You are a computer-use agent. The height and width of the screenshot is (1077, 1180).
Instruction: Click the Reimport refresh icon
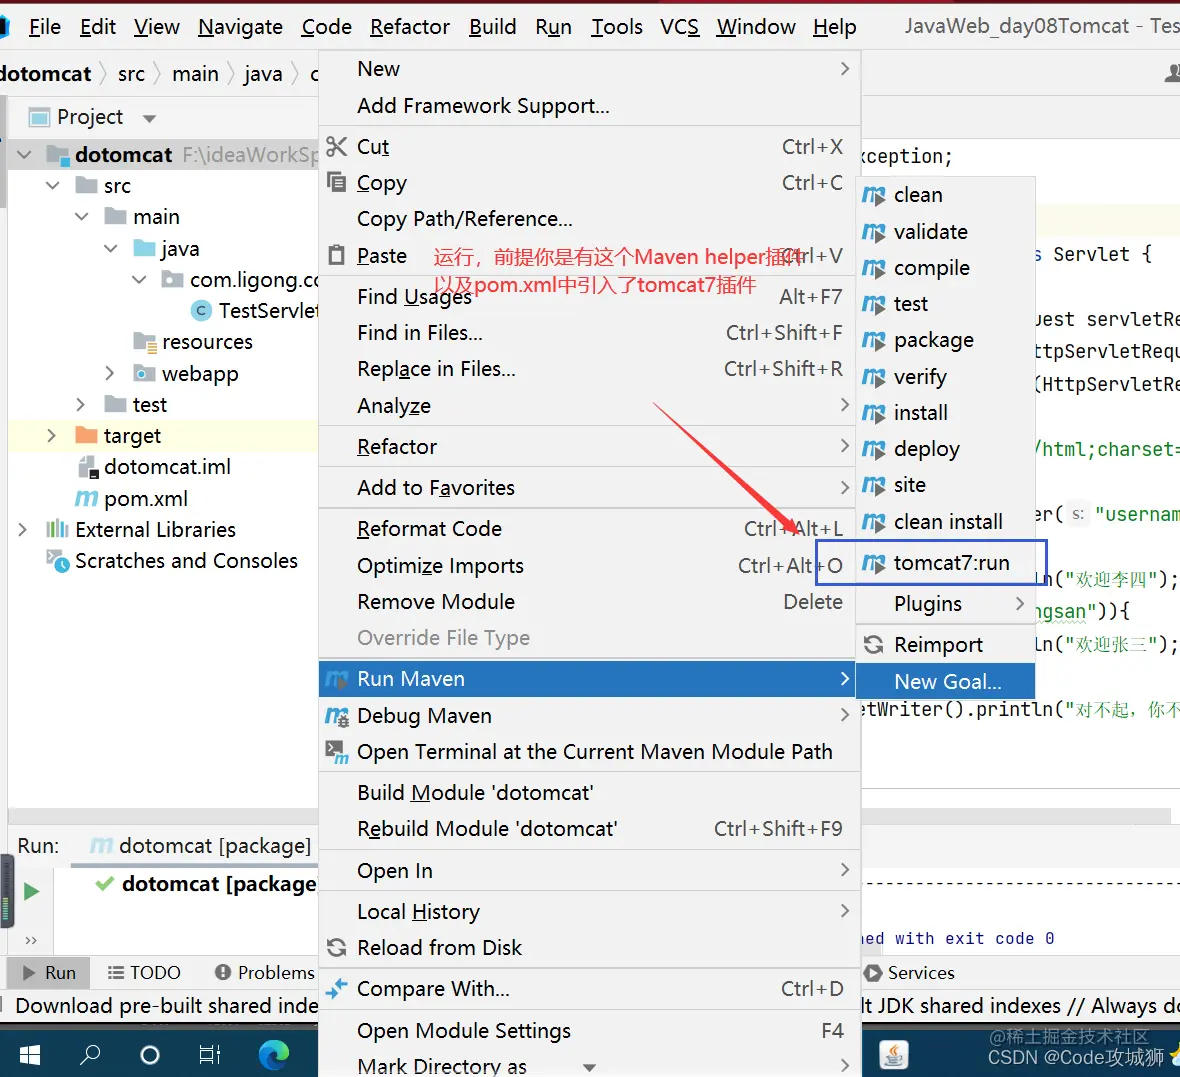pyautogui.click(x=873, y=645)
